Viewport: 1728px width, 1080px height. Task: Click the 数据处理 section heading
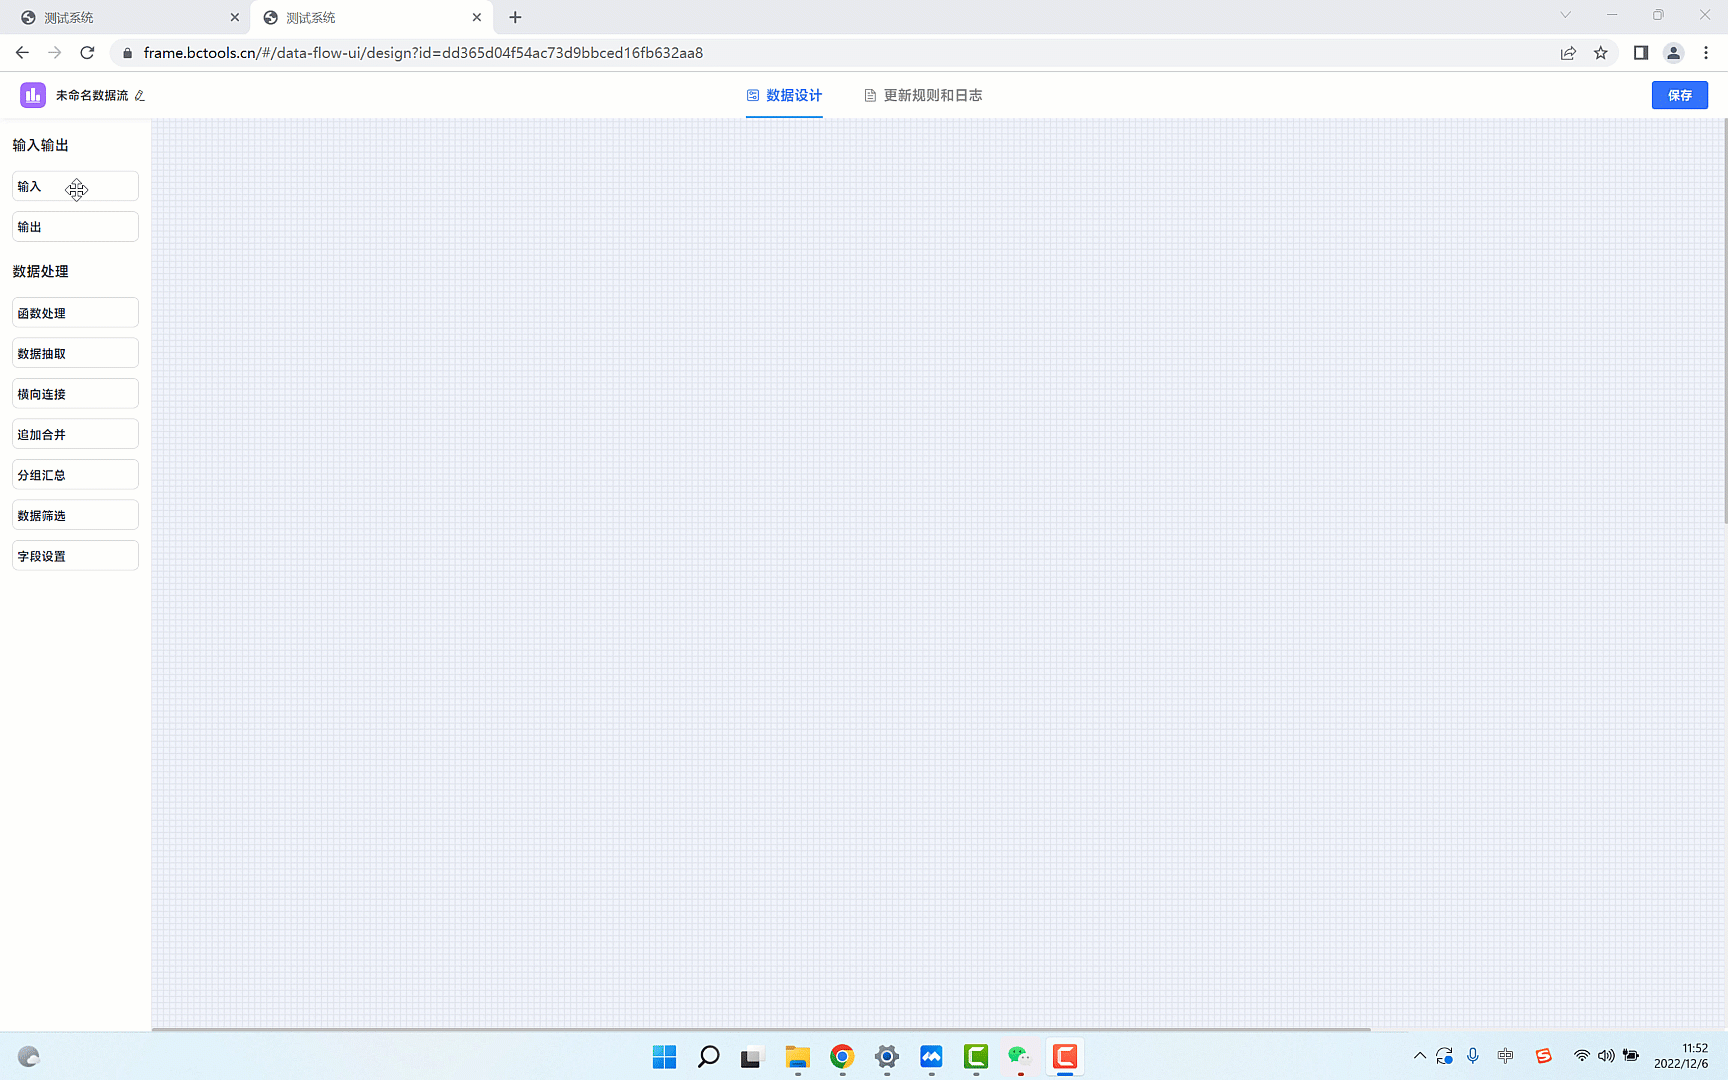[x=40, y=271]
